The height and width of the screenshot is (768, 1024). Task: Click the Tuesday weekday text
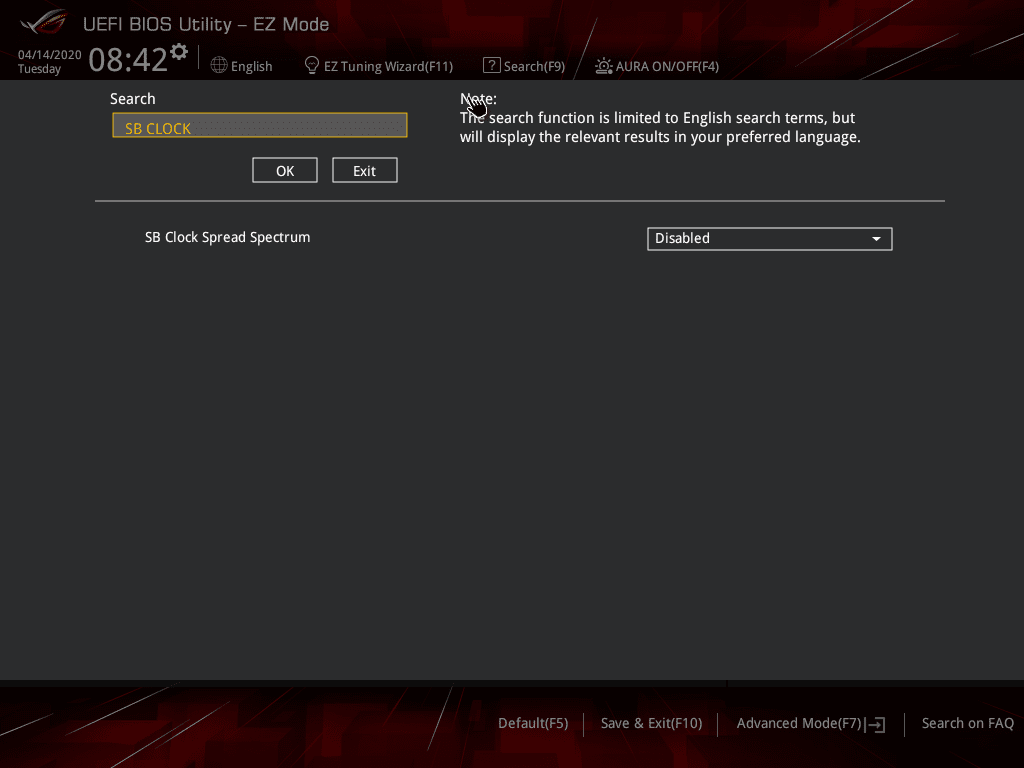[39, 69]
